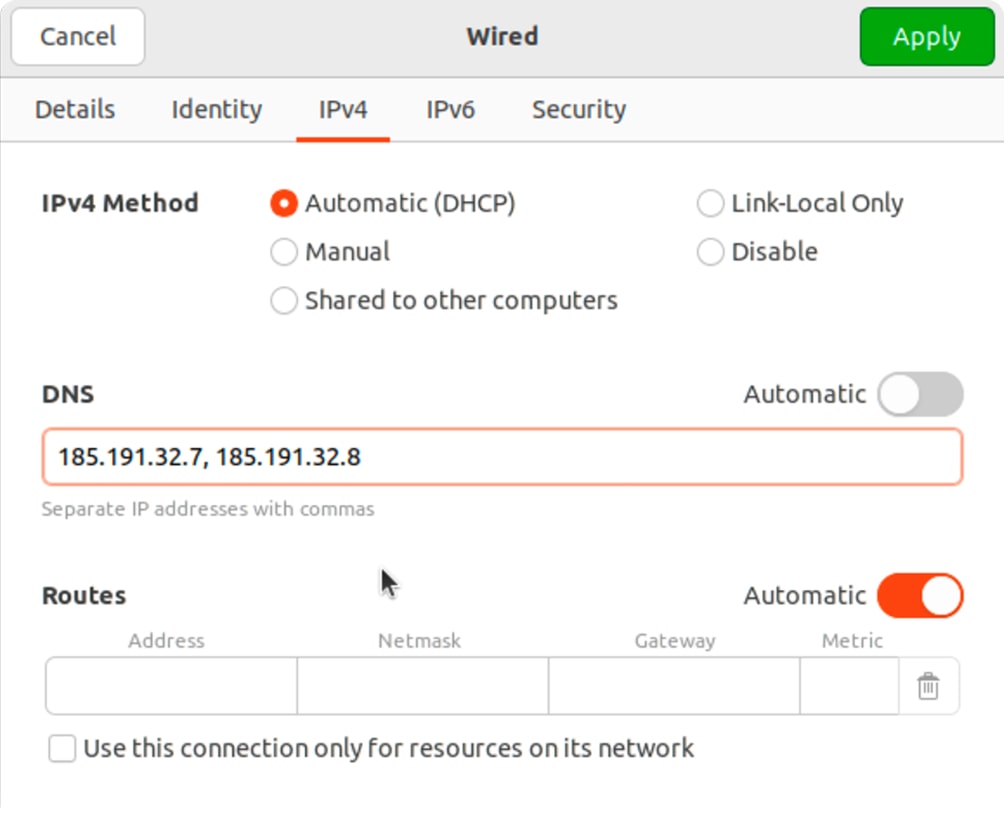Screen dimensions: 1004x820
Task: Delete the route row with trash icon
Action: point(928,686)
